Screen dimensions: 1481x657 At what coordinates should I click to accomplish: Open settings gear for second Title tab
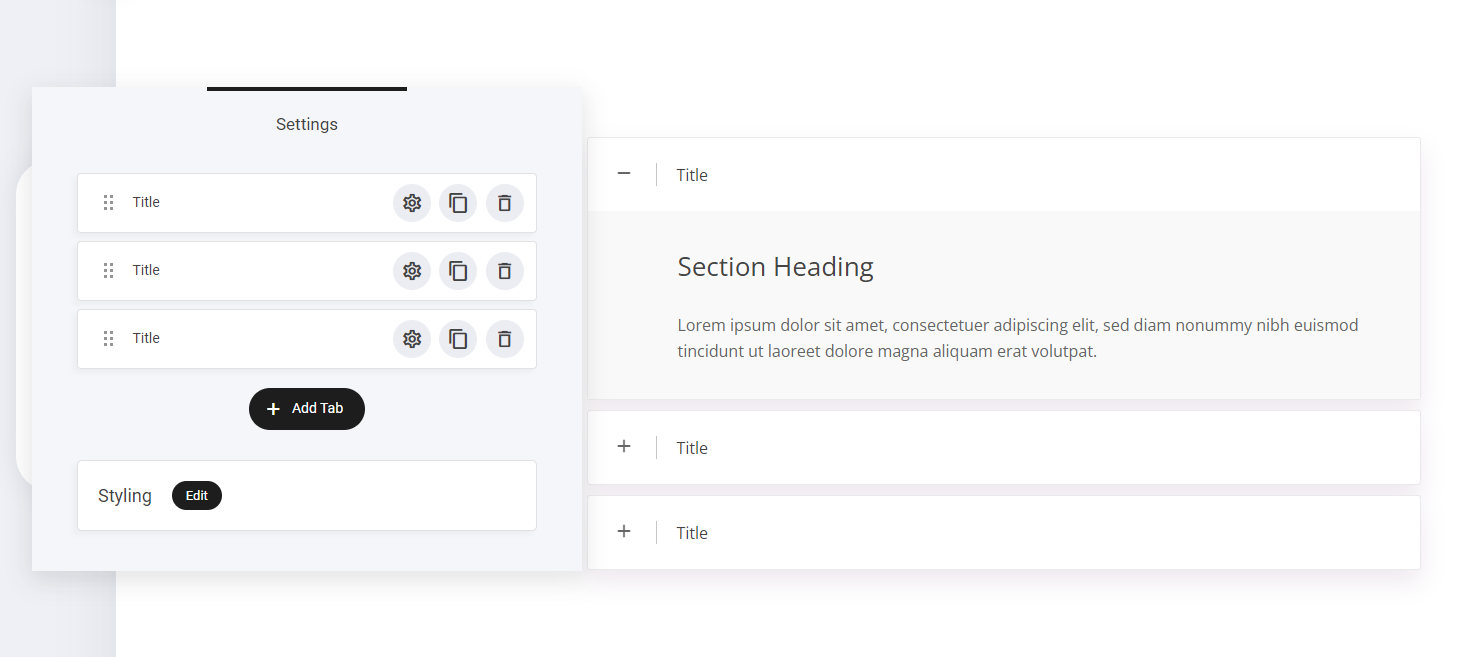click(412, 271)
